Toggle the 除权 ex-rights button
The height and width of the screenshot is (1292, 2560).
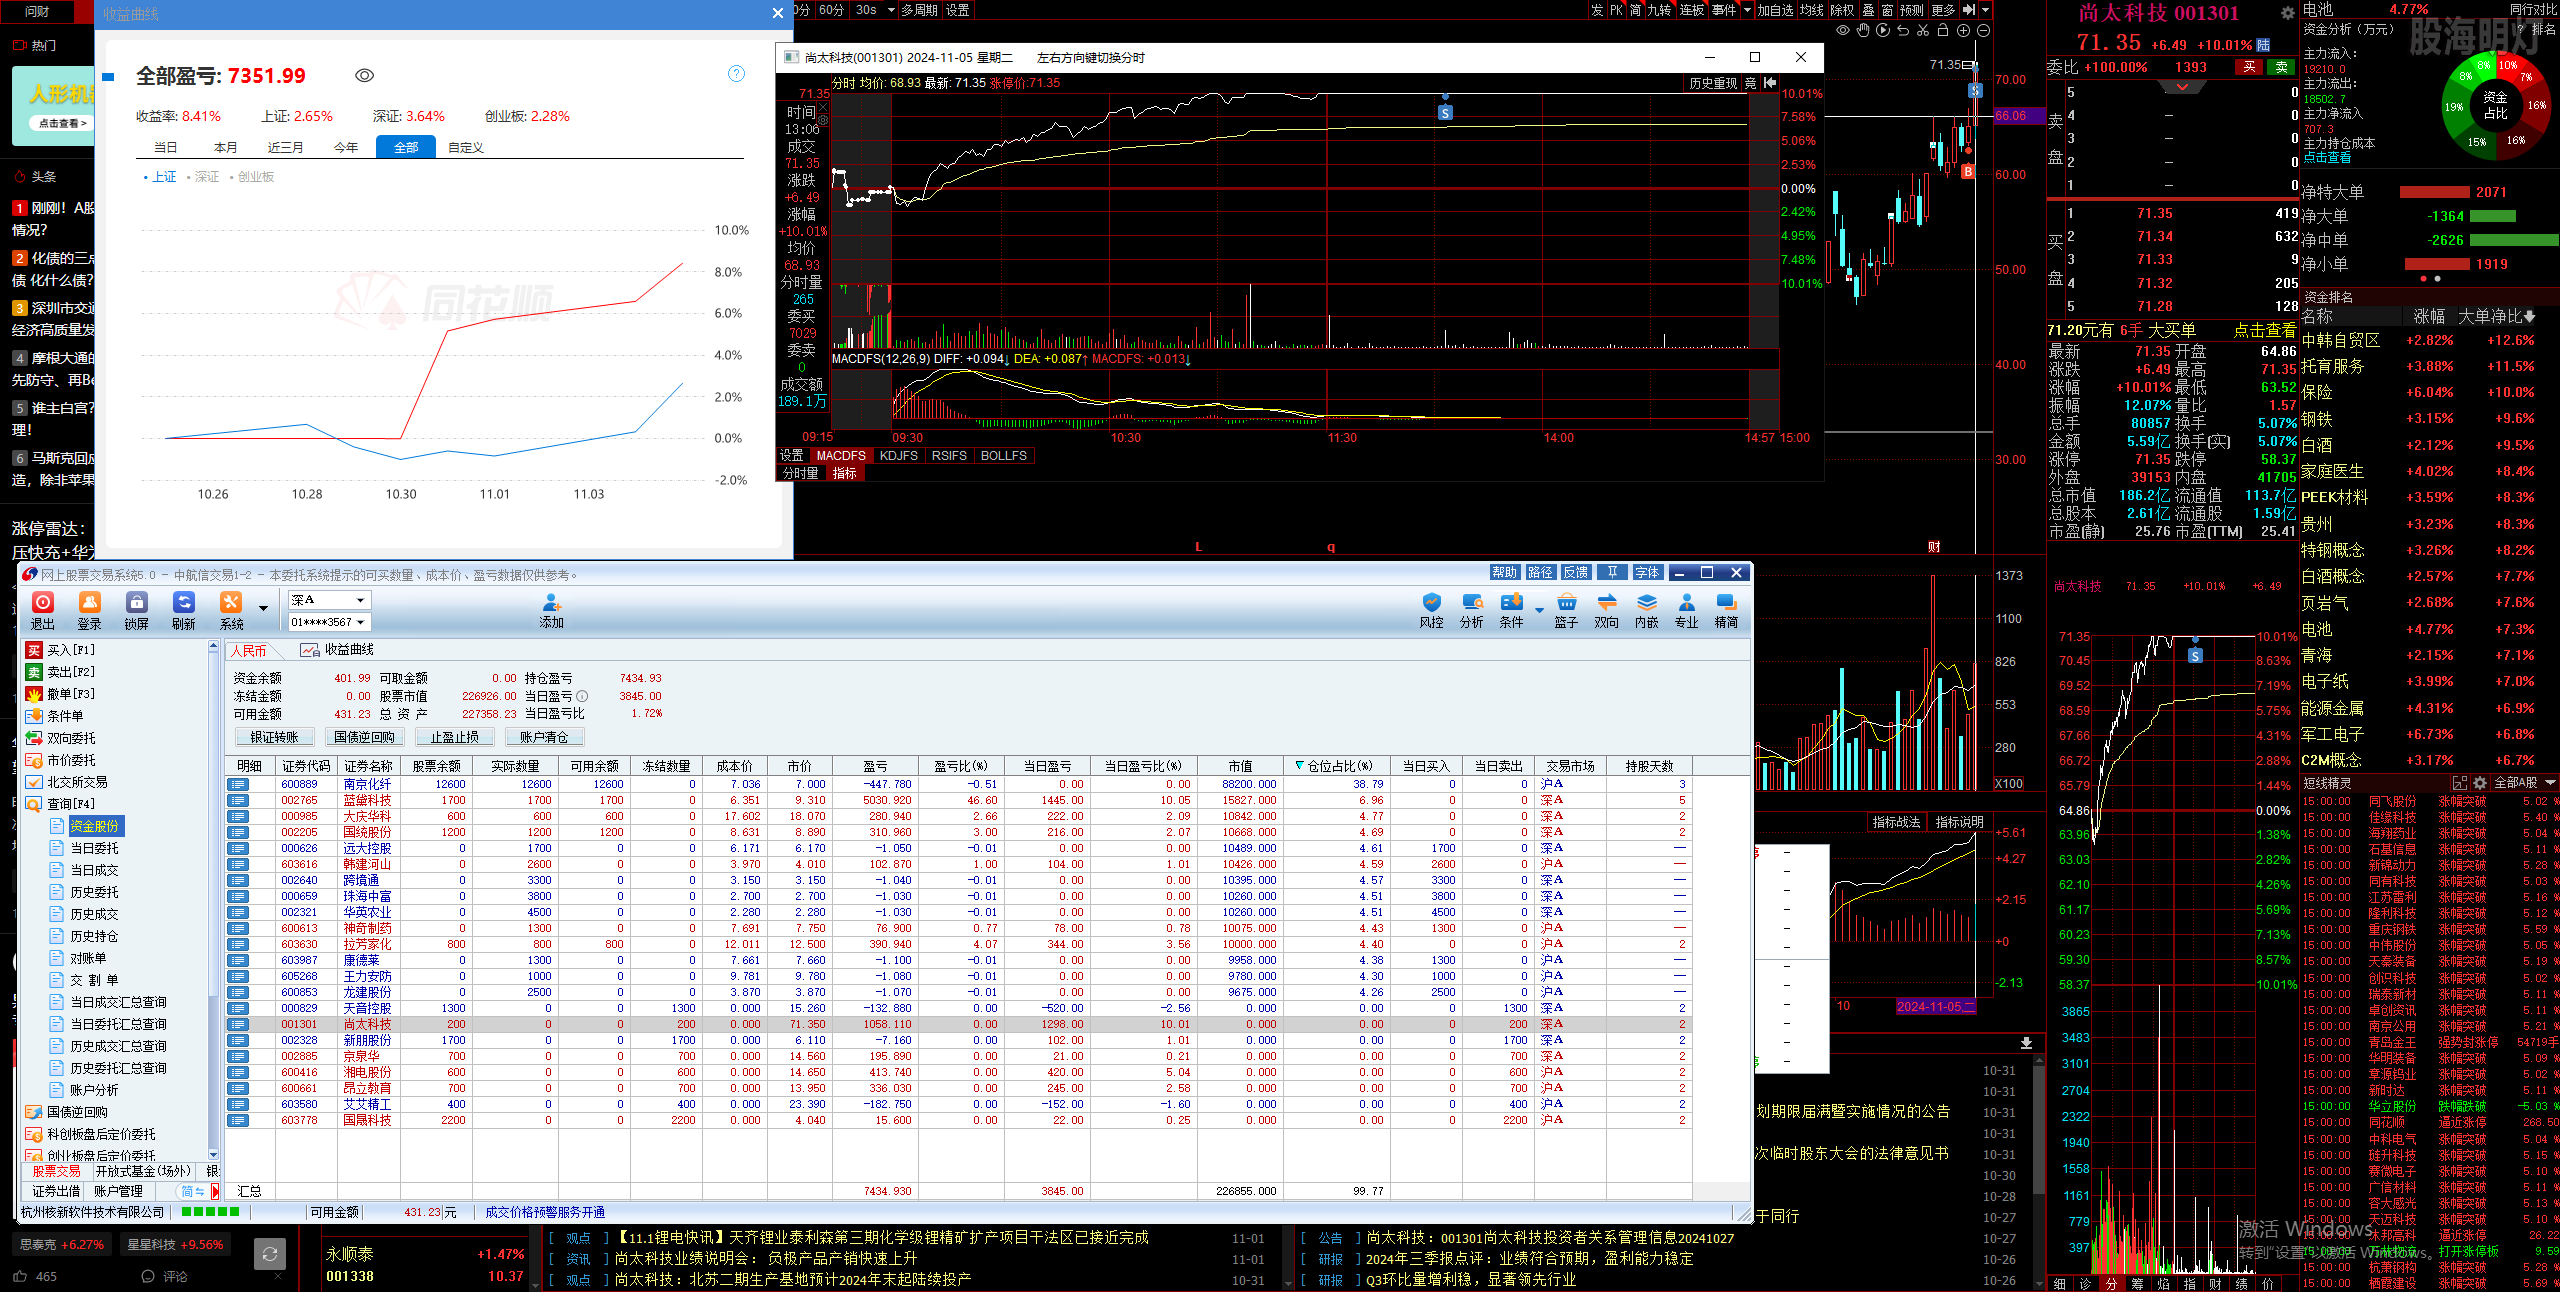pyautogui.click(x=1842, y=10)
